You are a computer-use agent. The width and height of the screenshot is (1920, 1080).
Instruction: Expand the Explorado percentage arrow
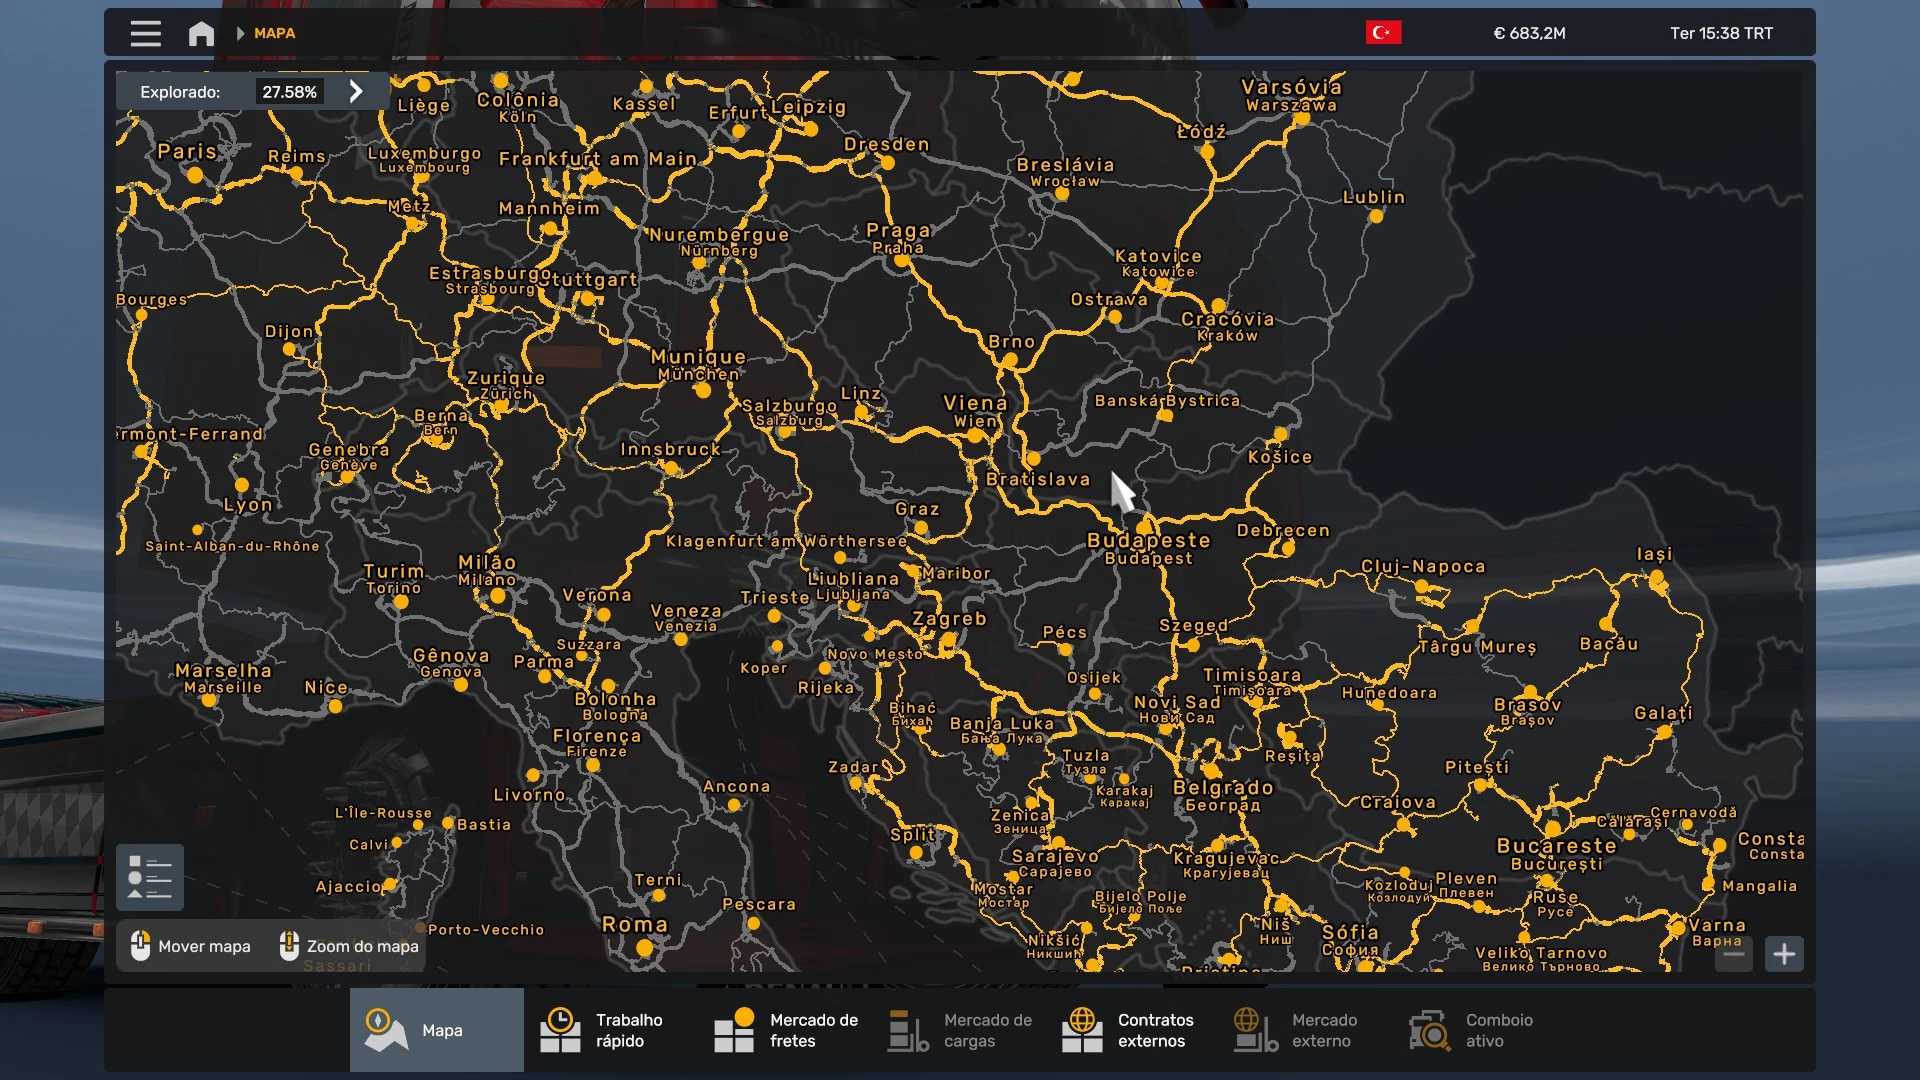point(356,92)
